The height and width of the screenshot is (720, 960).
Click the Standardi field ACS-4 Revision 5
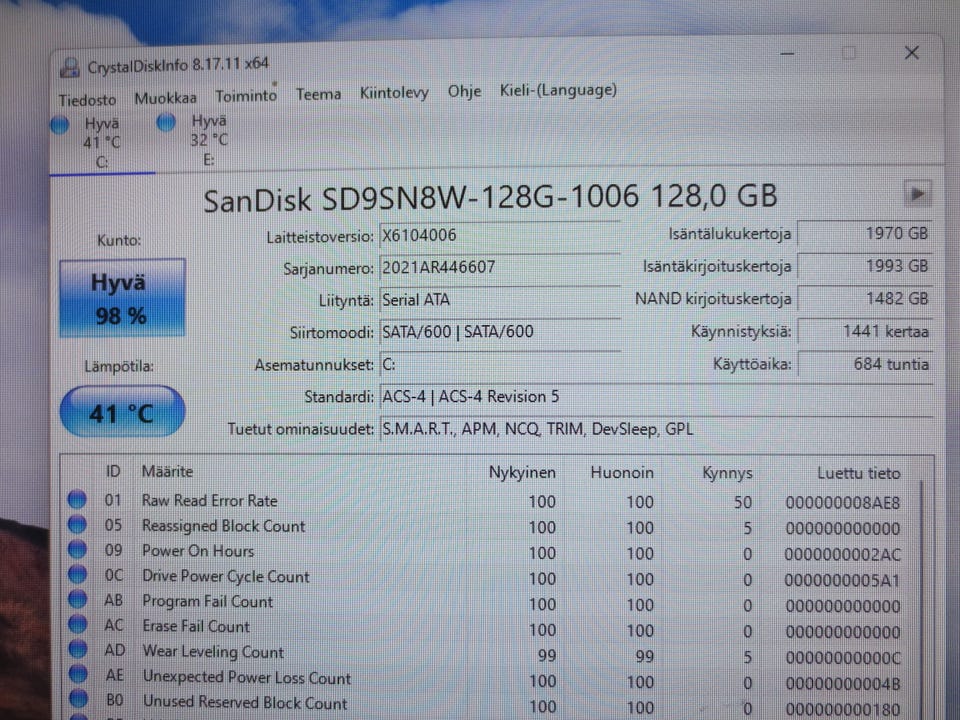[x=656, y=397]
